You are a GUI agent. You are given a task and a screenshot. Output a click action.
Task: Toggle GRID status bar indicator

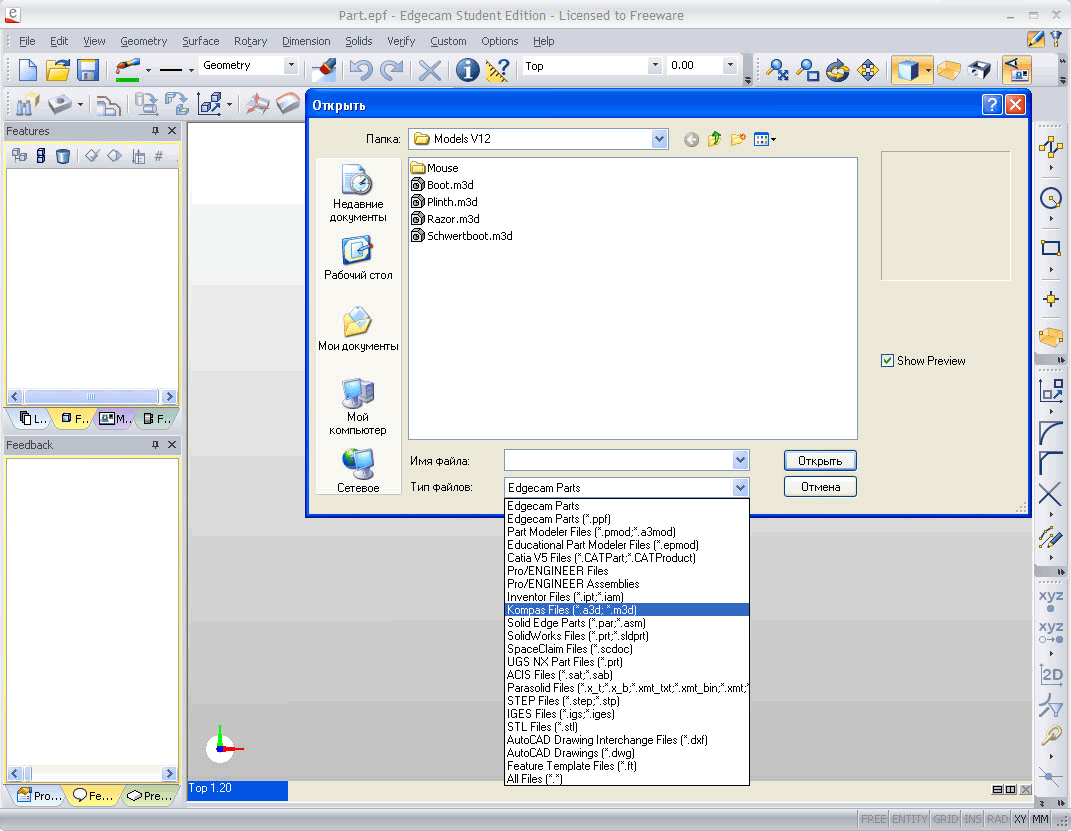[x=945, y=819]
